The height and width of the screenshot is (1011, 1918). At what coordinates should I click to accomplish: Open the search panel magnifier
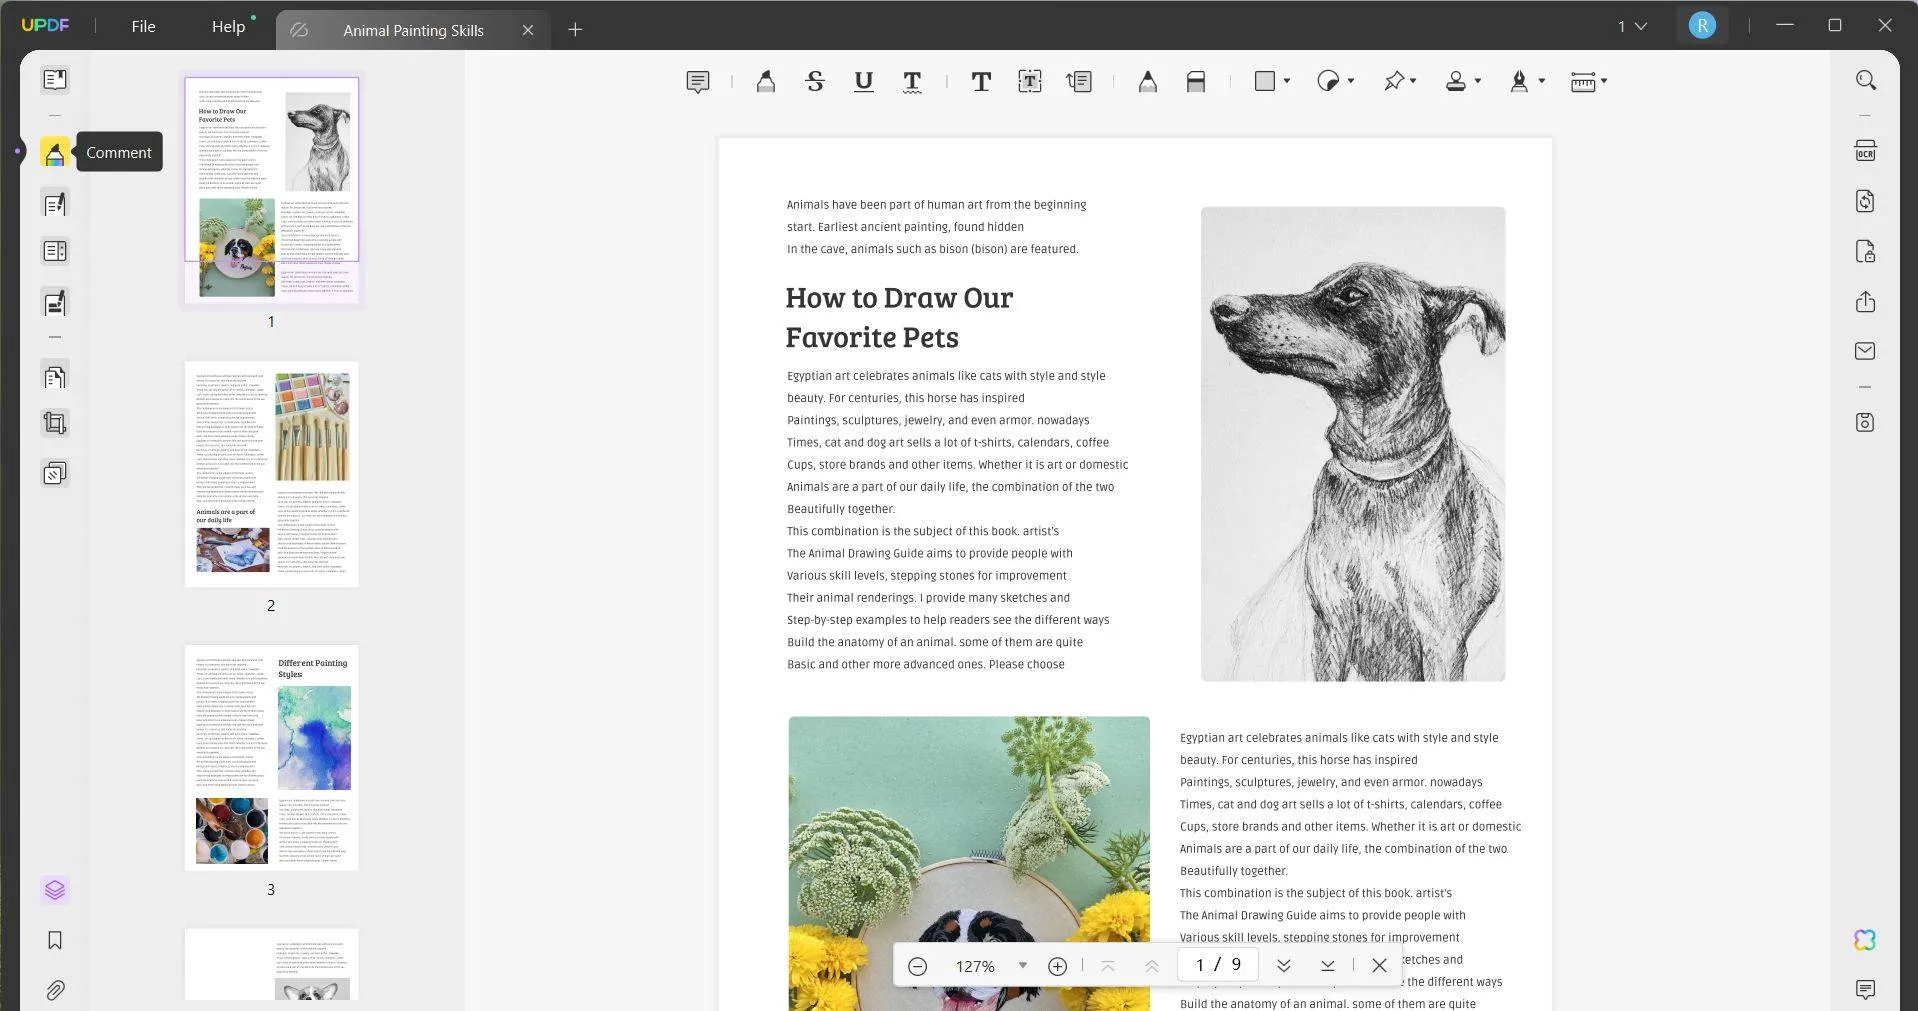(x=1865, y=80)
